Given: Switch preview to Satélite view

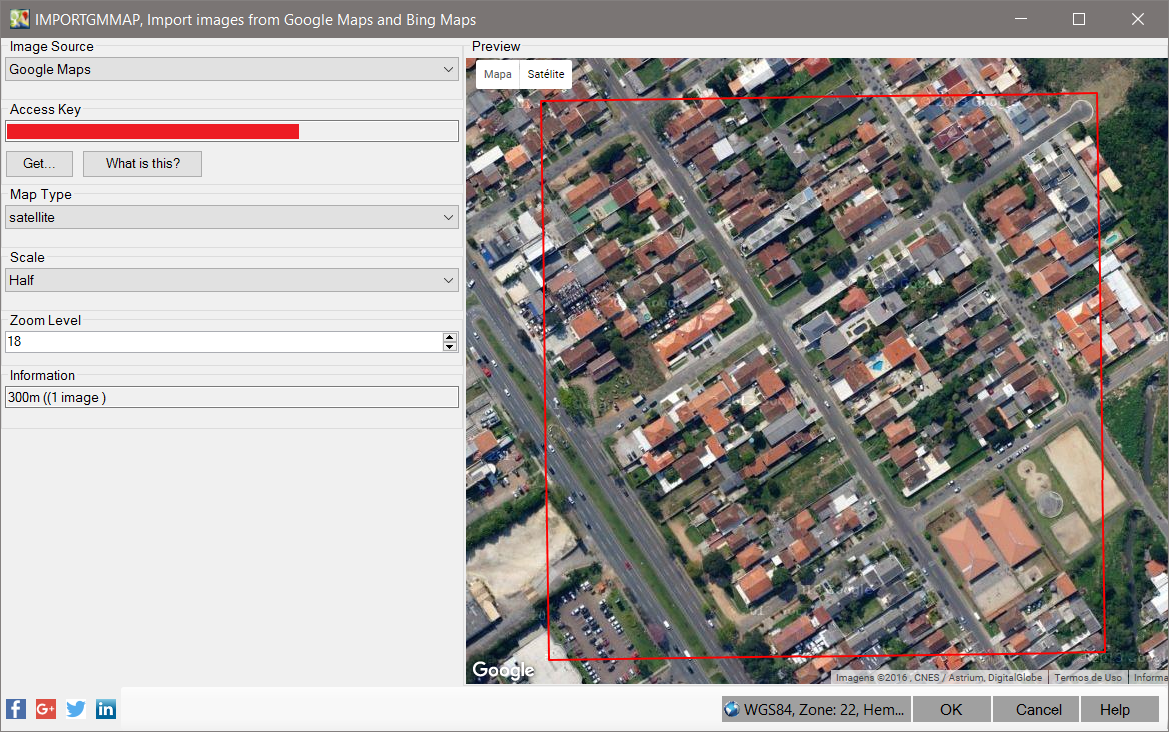Looking at the screenshot, I should point(546,75).
